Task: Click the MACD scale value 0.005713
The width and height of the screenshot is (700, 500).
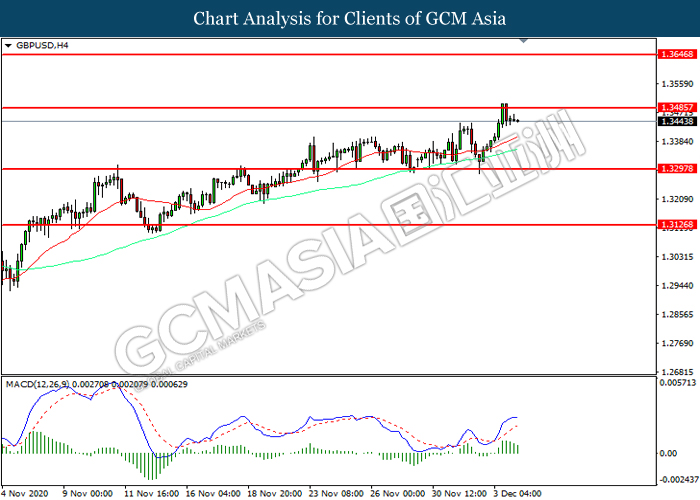Action: coord(678,383)
